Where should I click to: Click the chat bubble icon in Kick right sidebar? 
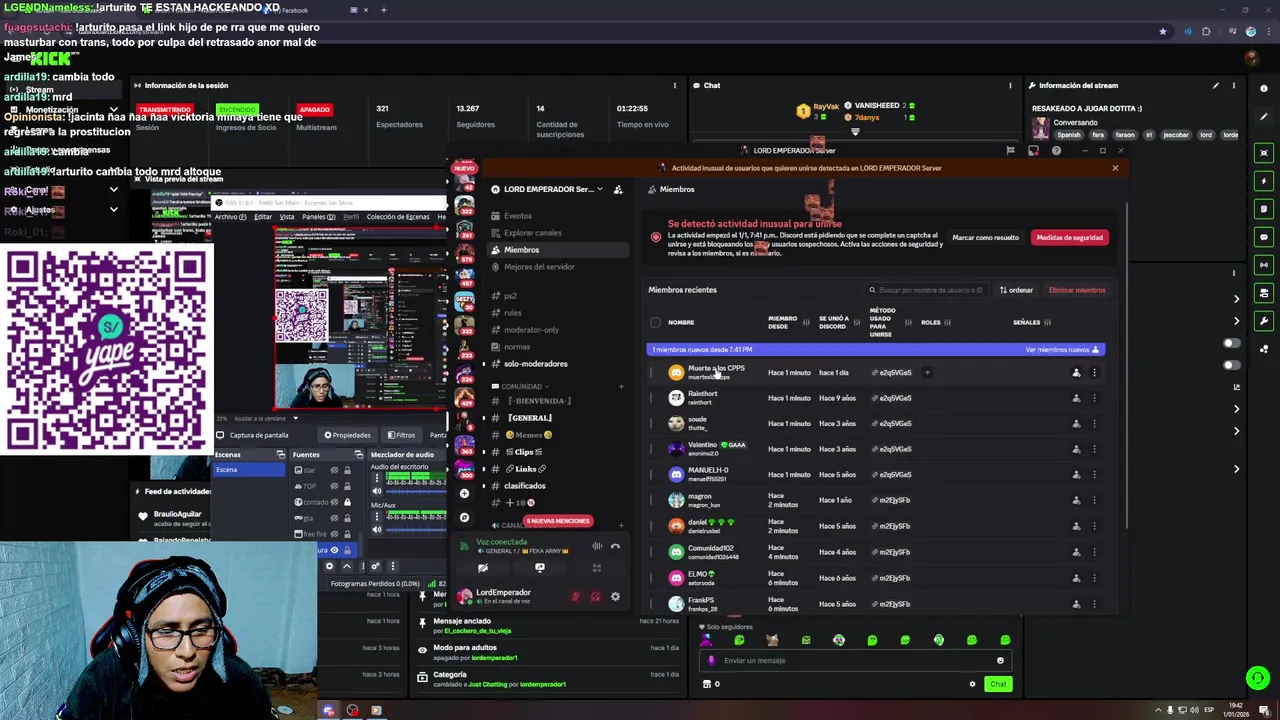1265,237
